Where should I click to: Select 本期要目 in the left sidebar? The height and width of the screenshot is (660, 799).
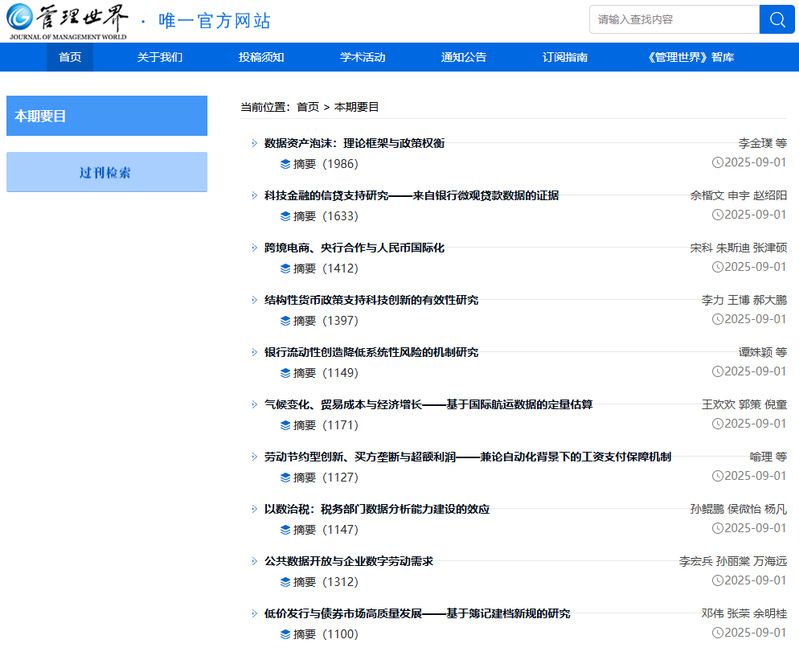[x=106, y=116]
